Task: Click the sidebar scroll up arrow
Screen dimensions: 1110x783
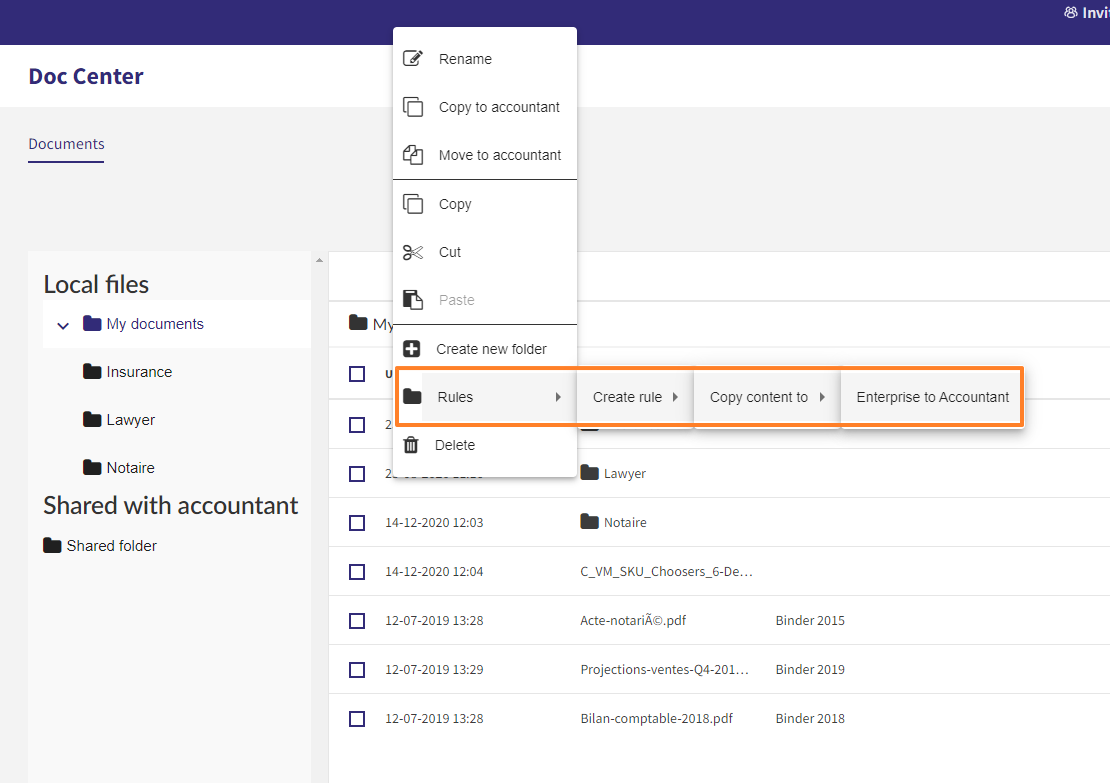Action: click(x=319, y=261)
